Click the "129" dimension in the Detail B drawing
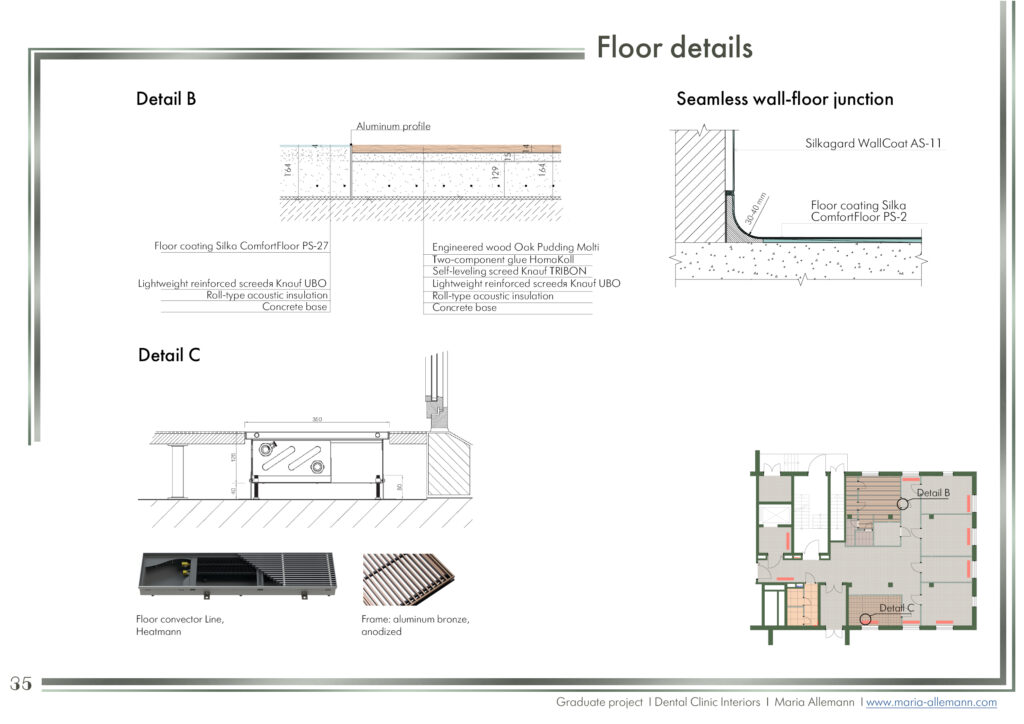 click(x=495, y=173)
